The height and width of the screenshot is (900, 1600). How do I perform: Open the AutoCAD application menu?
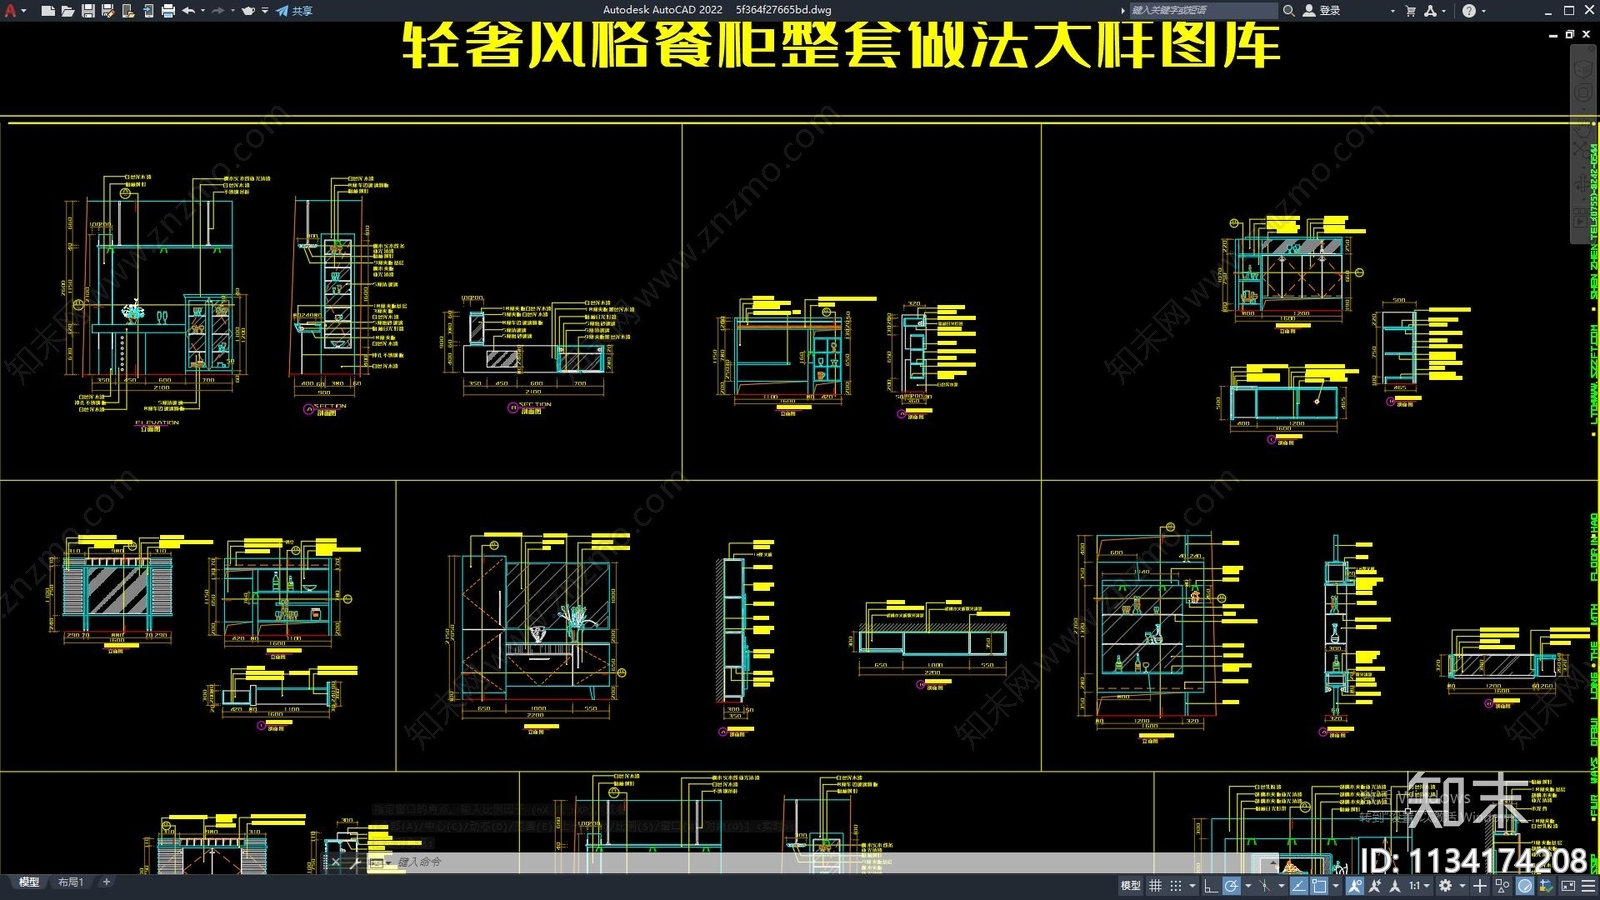click(11, 10)
